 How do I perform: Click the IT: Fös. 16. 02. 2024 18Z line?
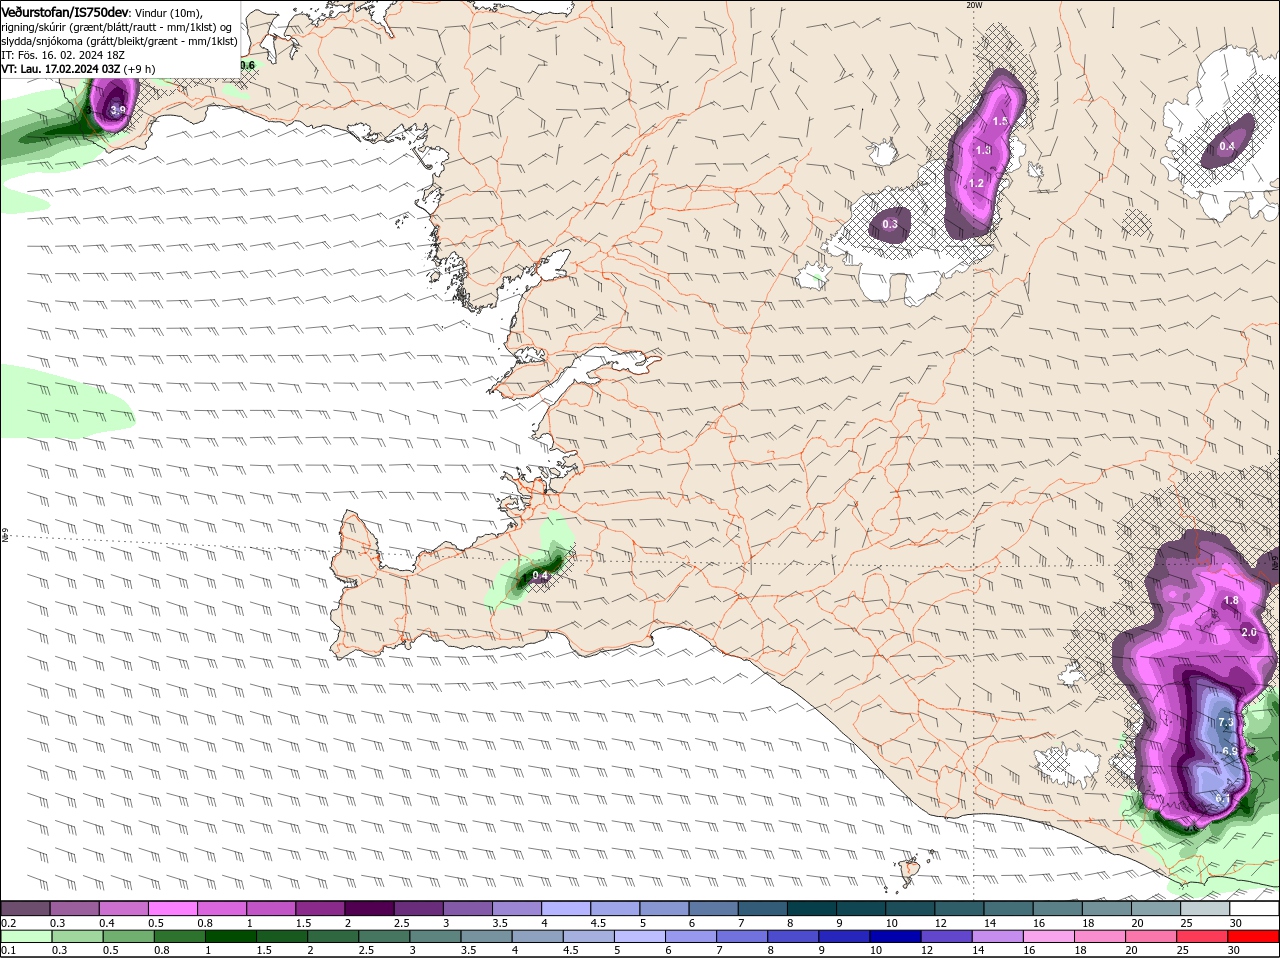click(61, 55)
